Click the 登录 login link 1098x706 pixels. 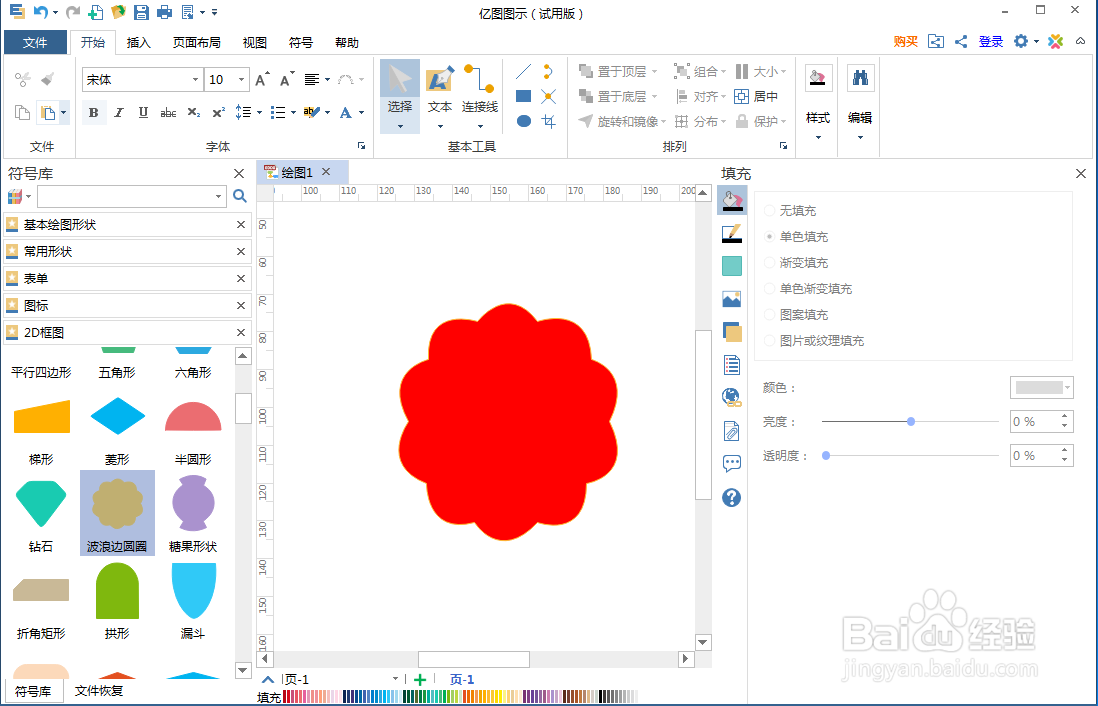990,42
